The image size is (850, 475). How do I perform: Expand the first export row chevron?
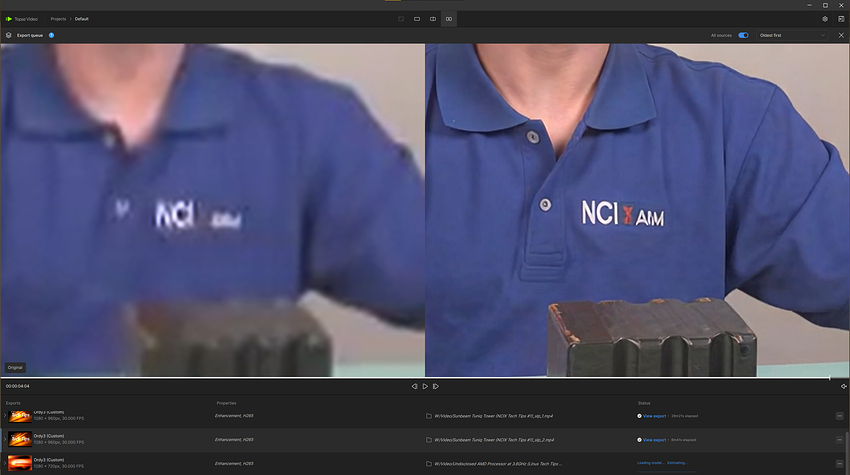coord(4,416)
